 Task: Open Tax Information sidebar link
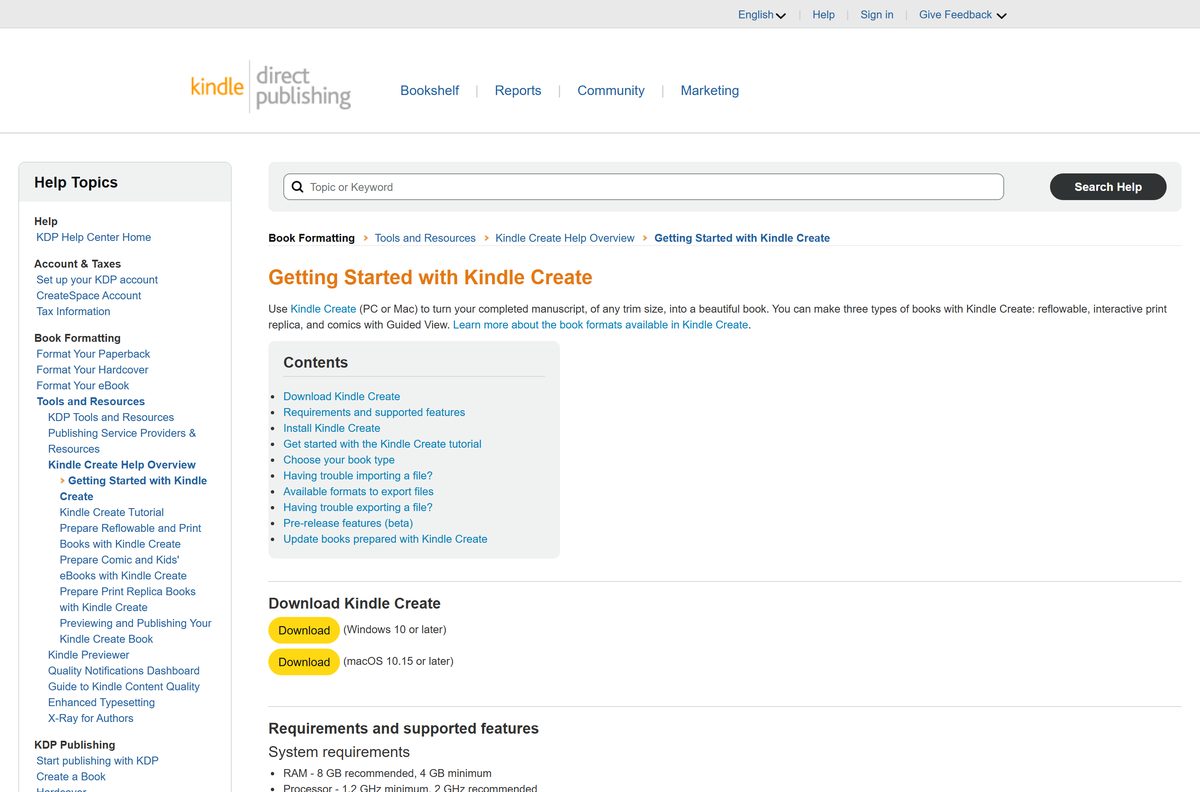click(73, 311)
